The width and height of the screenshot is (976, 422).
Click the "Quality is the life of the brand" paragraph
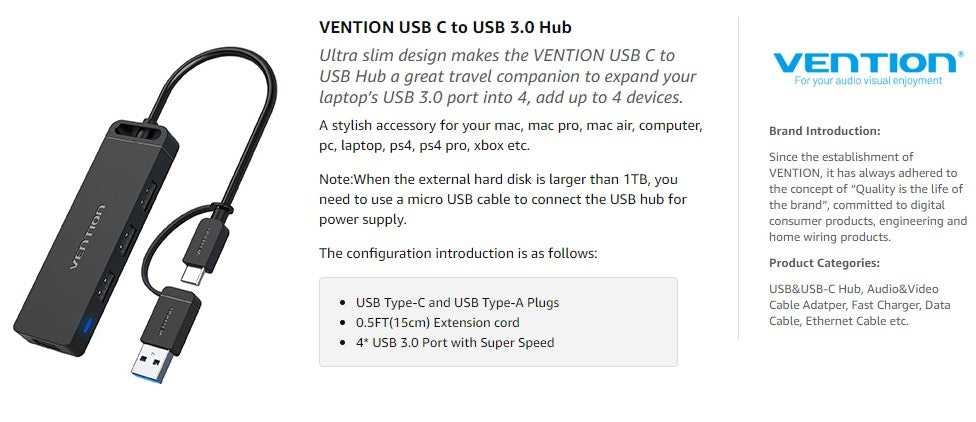[x=867, y=197]
